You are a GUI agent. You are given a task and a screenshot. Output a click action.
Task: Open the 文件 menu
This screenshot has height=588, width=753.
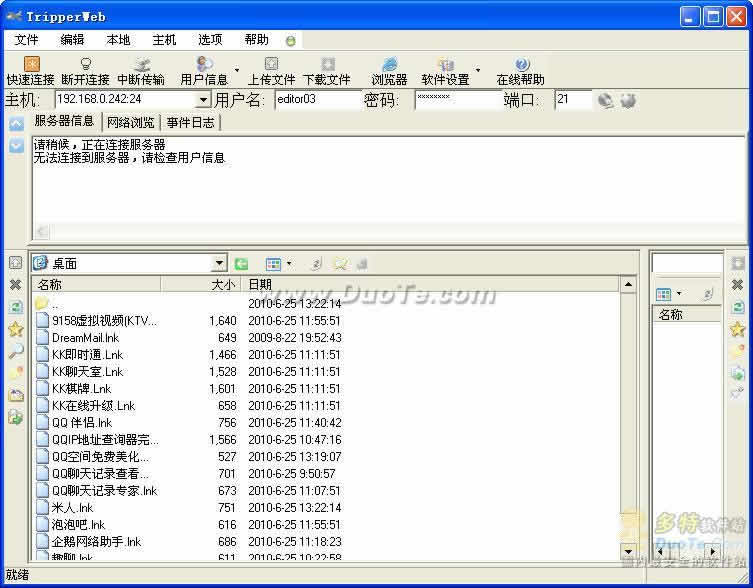pos(27,40)
